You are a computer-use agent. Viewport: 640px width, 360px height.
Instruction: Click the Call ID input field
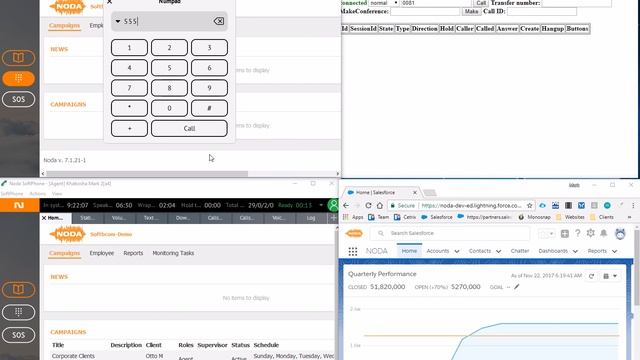[542, 11]
